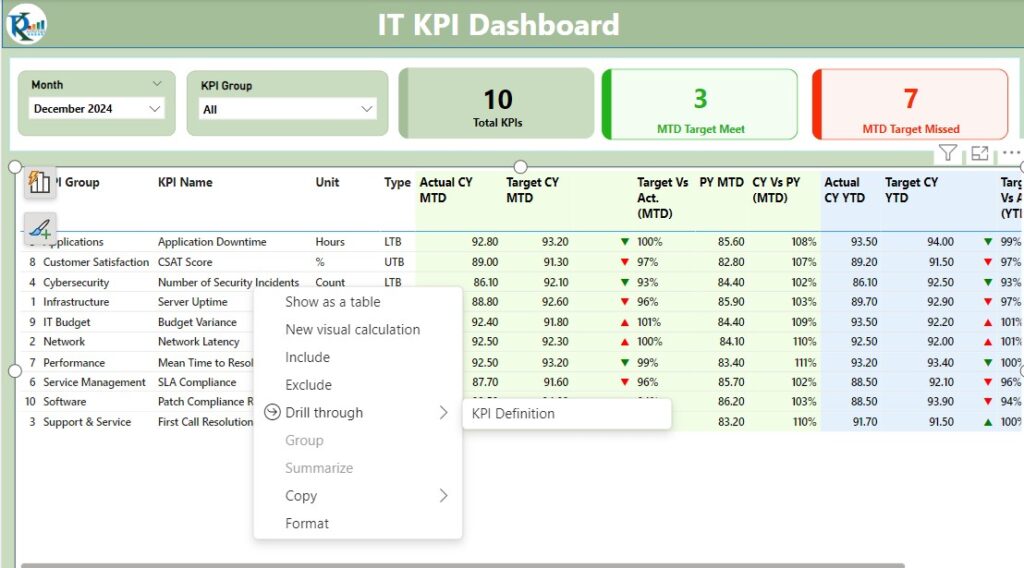The width and height of the screenshot is (1024, 568).
Task: Click the Group menu entry
Action: coord(304,440)
